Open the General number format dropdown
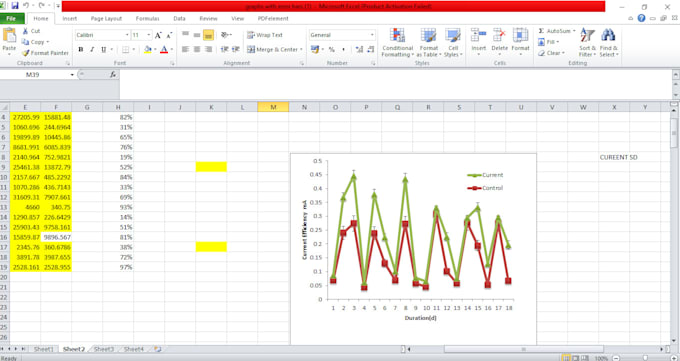 (372, 35)
